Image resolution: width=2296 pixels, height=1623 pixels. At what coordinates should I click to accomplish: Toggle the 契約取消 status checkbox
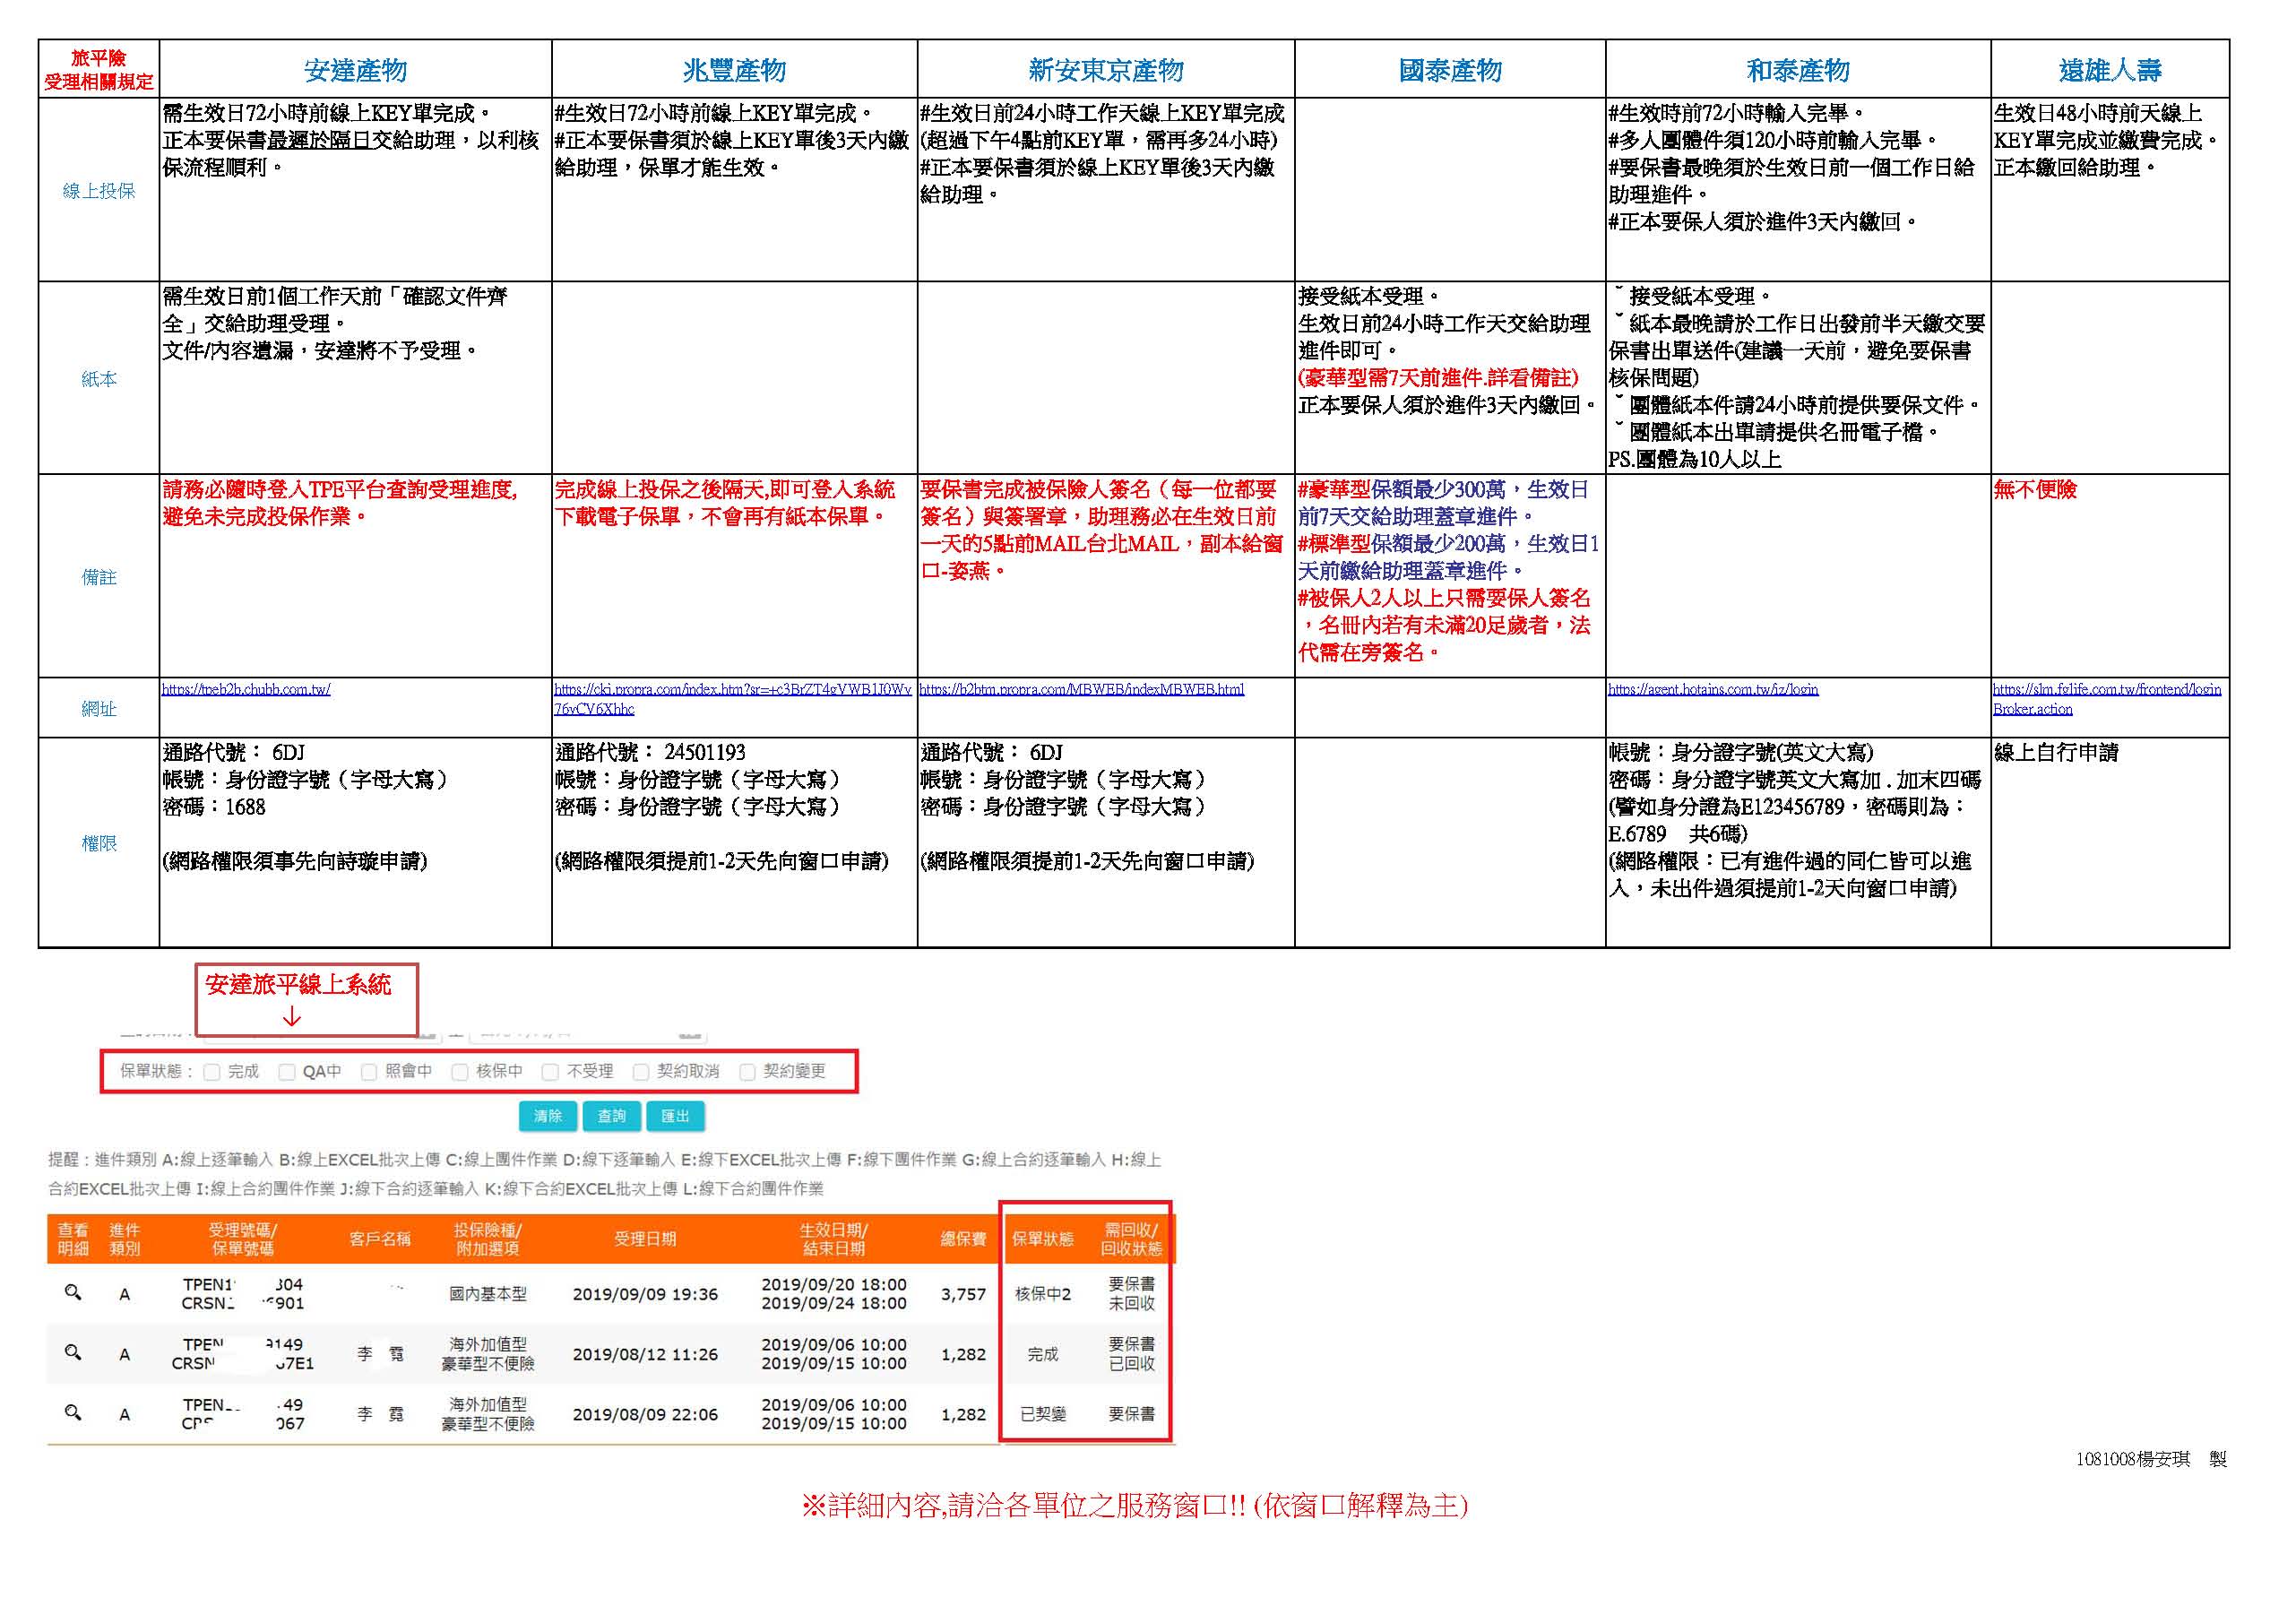[x=641, y=1072]
